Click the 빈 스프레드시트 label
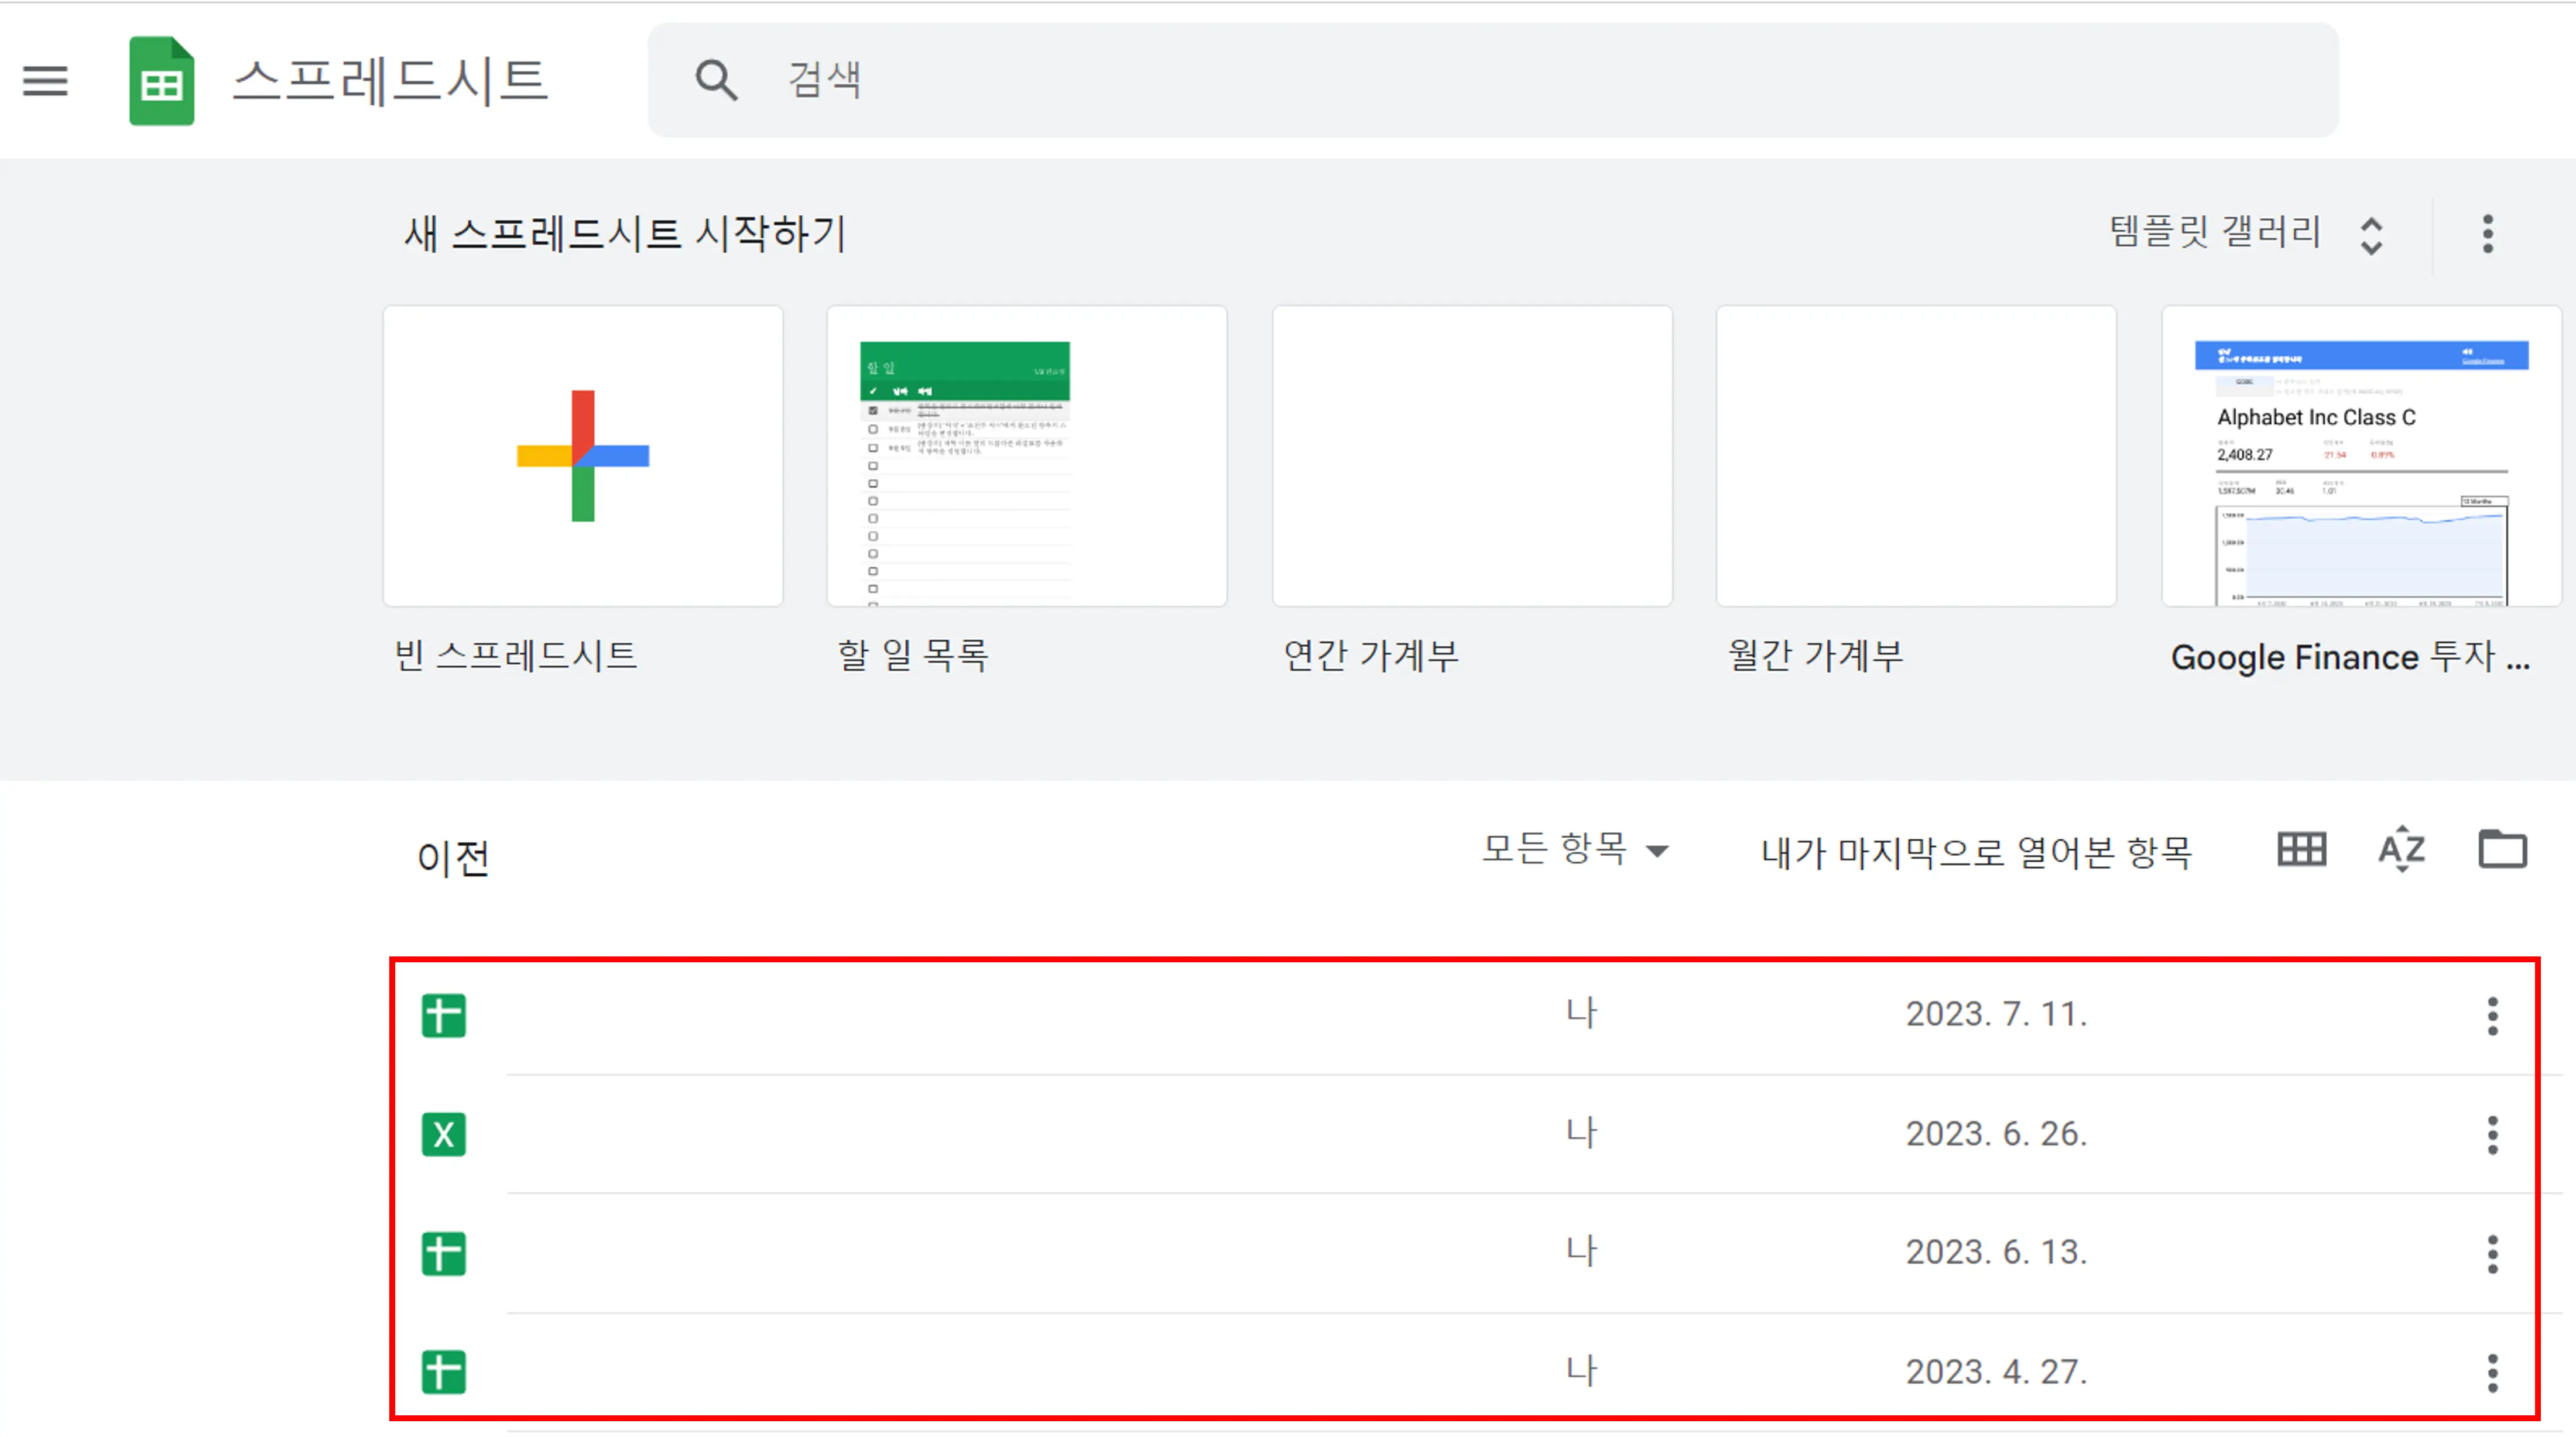 516,656
